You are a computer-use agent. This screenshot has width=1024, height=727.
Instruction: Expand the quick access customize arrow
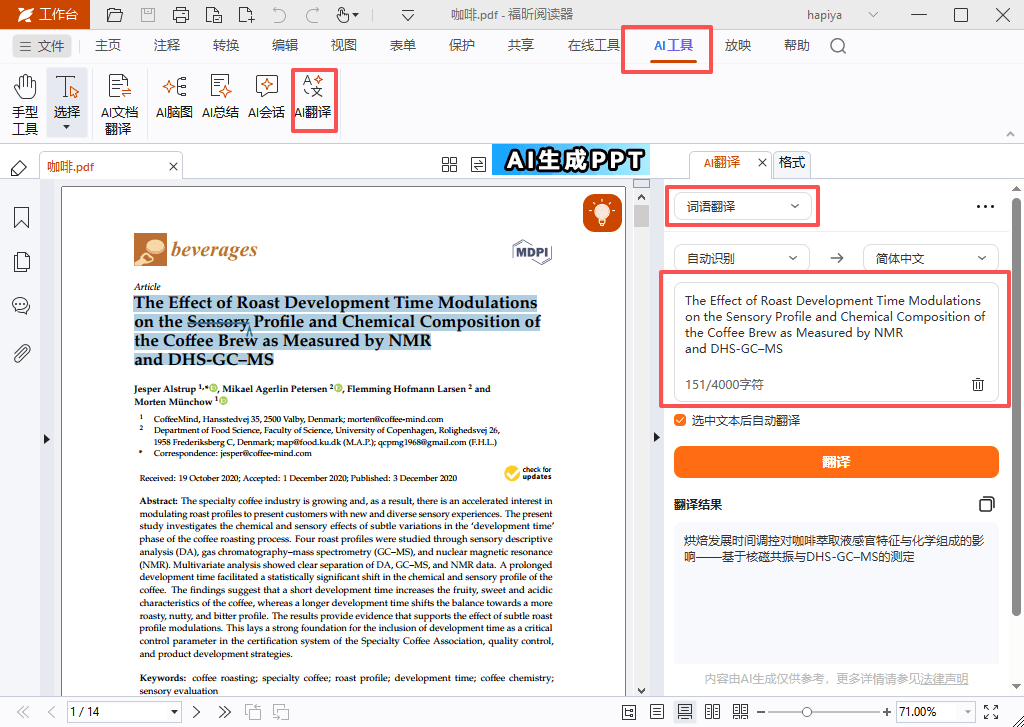coord(408,15)
